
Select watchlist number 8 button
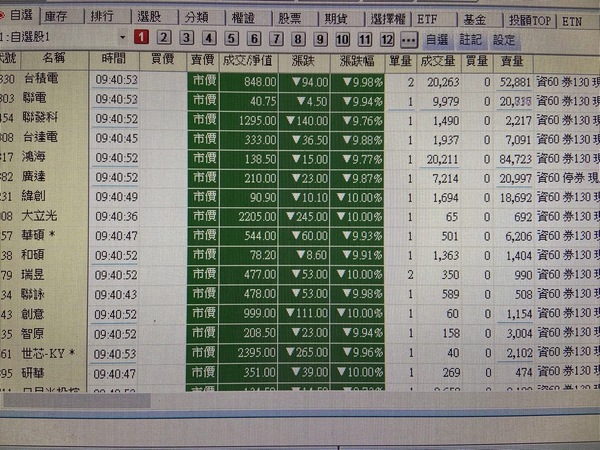coord(298,39)
